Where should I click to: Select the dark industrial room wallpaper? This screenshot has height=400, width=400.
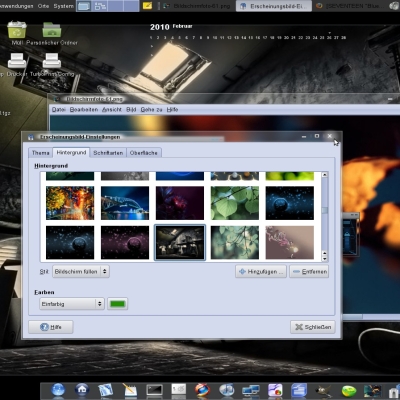180,243
